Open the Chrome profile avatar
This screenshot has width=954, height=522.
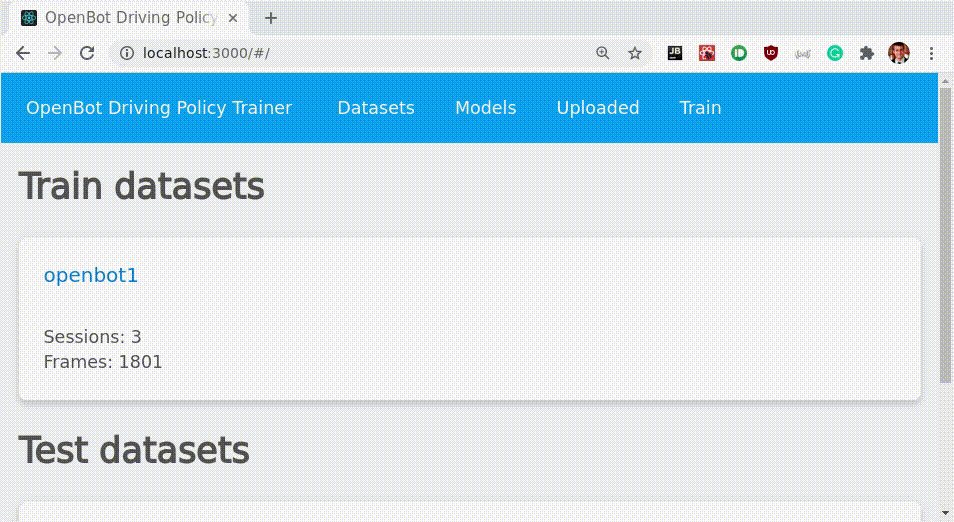899,54
